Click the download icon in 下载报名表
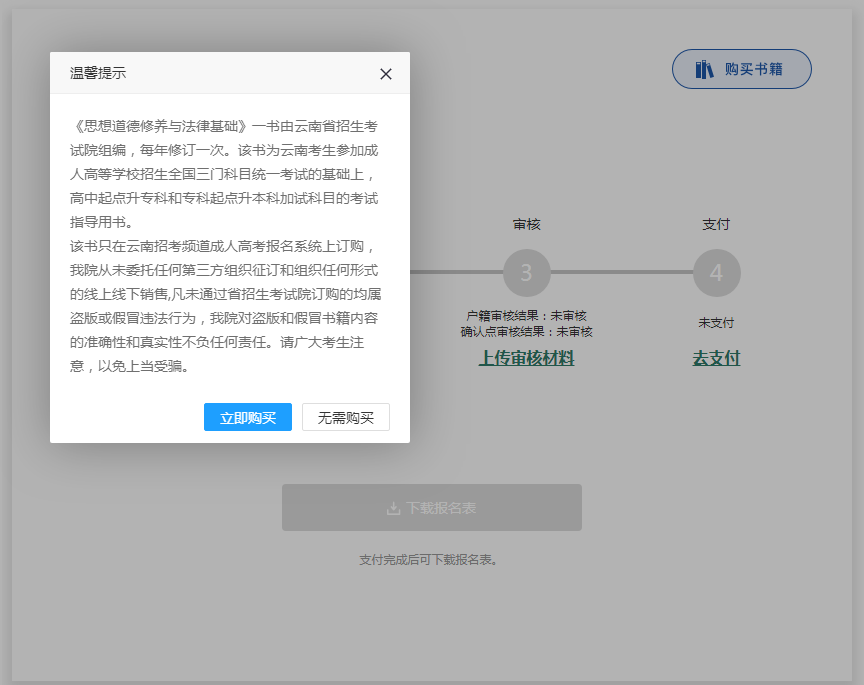 393,508
